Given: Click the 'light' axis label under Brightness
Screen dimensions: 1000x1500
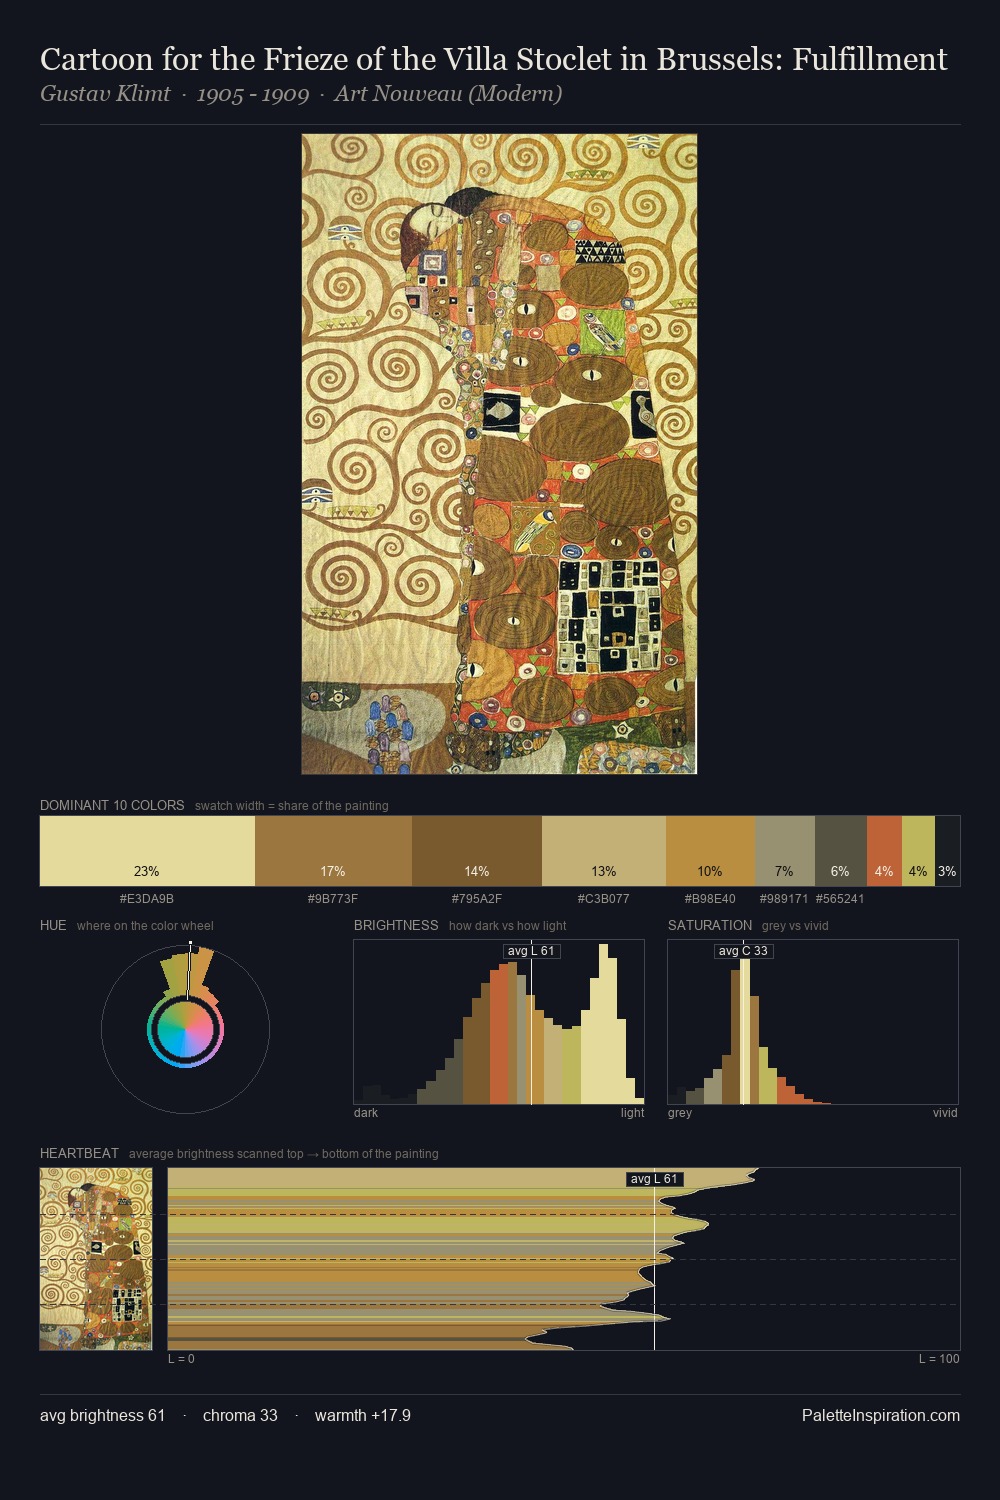Looking at the screenshot, I should click(633, 1113).
